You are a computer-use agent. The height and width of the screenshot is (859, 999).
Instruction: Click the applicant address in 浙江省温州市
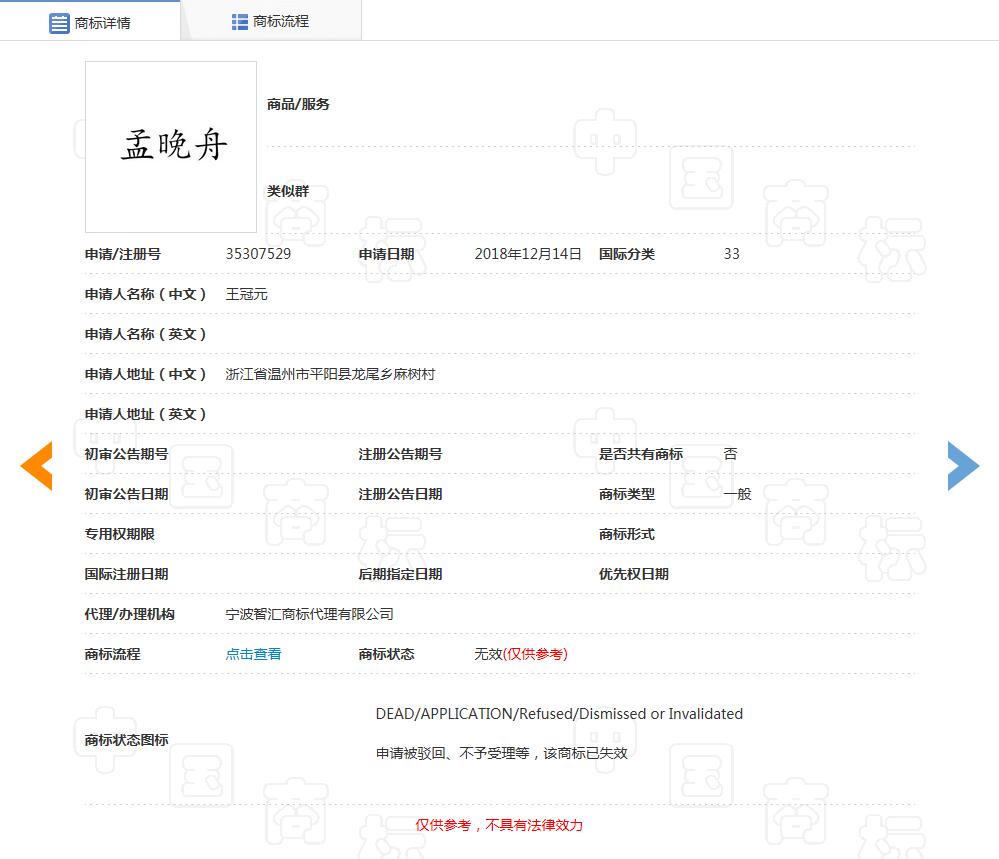click(330, 374)
